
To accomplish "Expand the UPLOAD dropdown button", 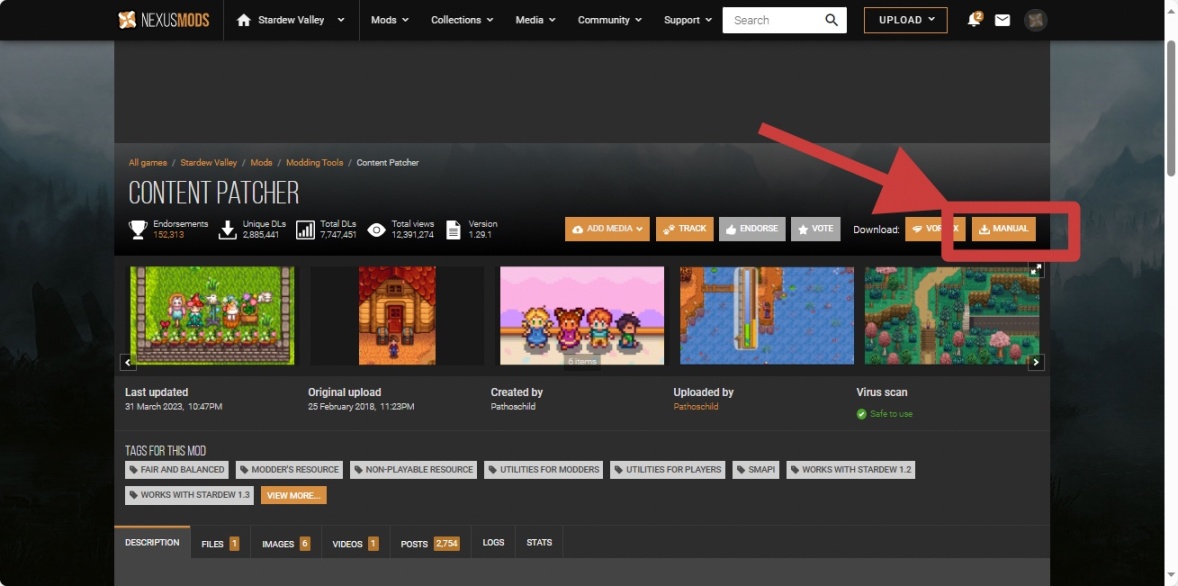I will click(905, 20).
